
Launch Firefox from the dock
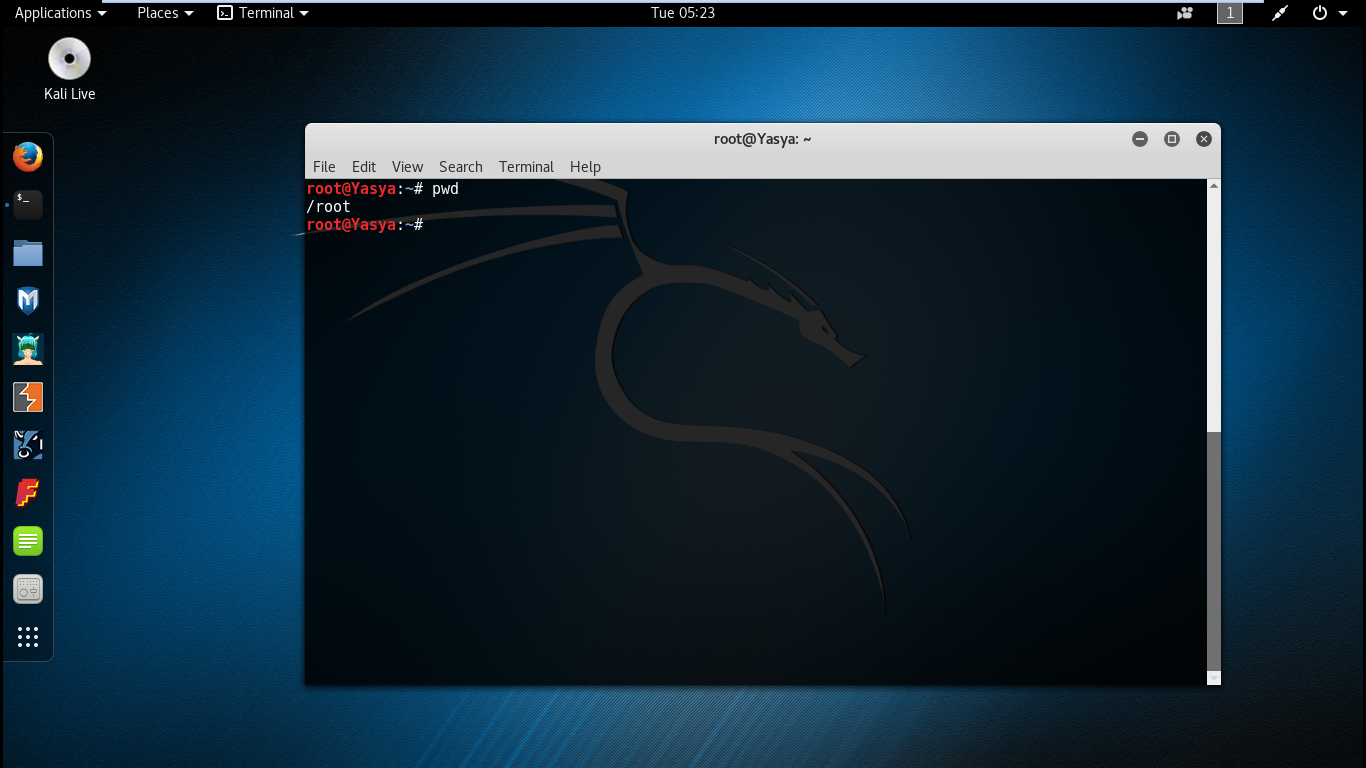tap(28, 157)
